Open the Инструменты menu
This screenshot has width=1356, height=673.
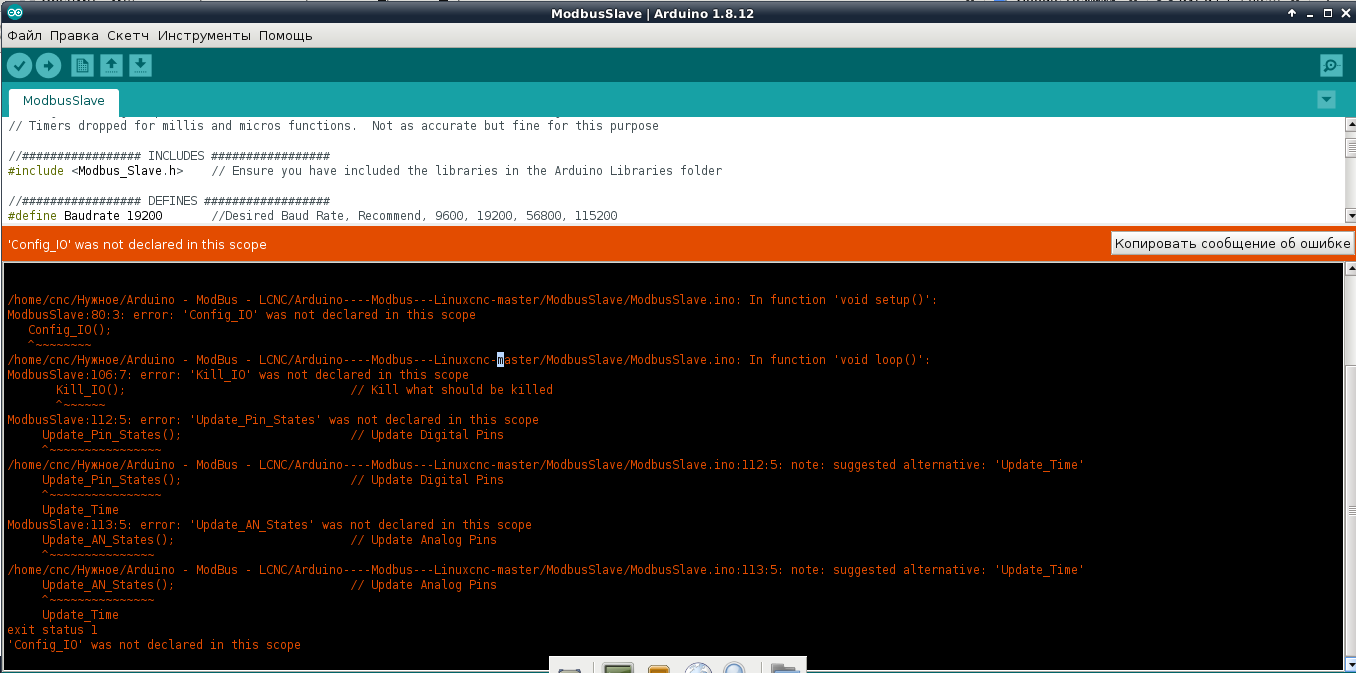205,35
